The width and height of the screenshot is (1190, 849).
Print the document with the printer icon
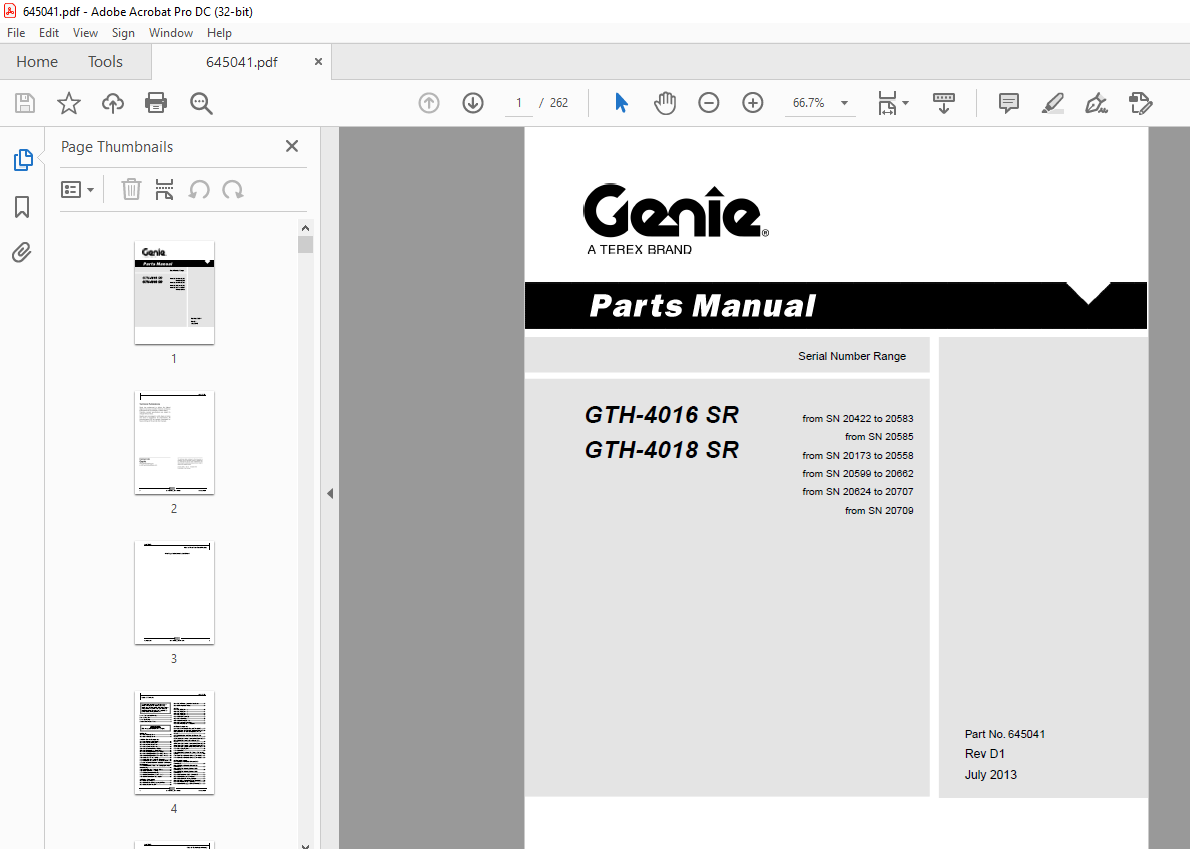click(x=156, y=103)
